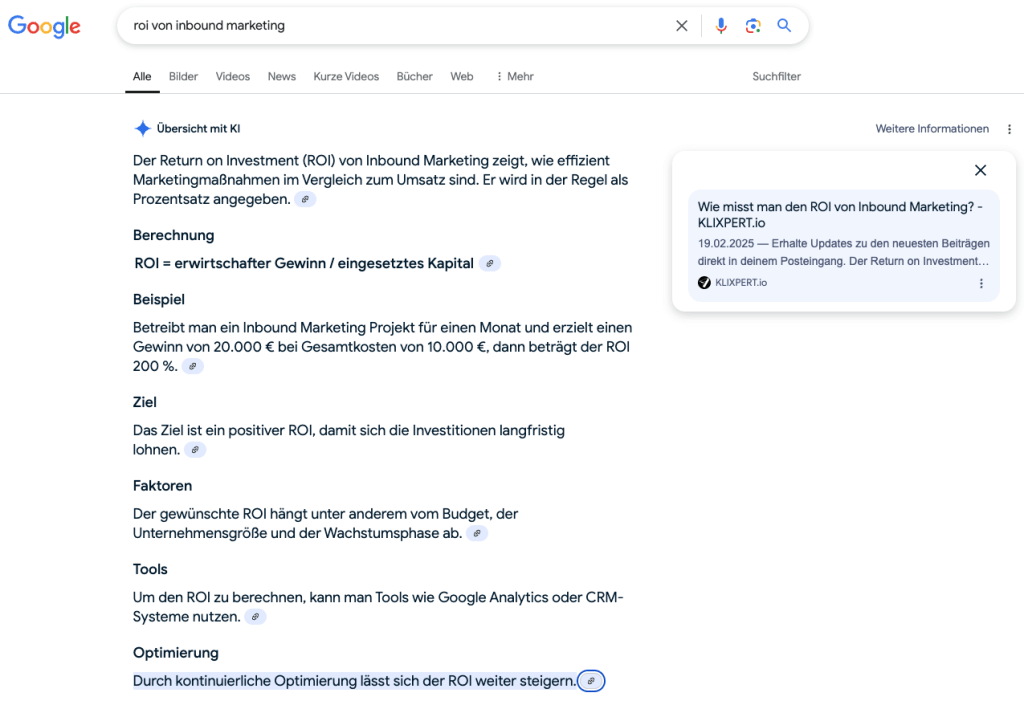The image size is (1024, 705).
Task: Click the Google logo
Action: tap(44, 27)
